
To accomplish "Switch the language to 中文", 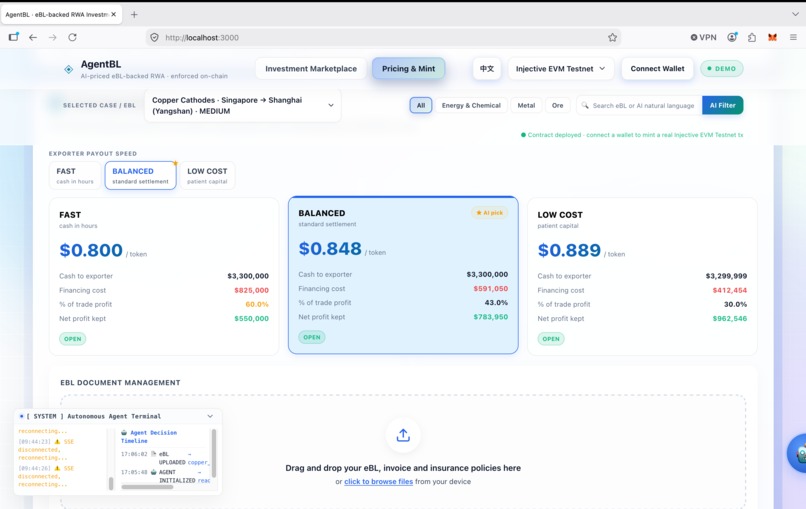I will coord(487,69).
